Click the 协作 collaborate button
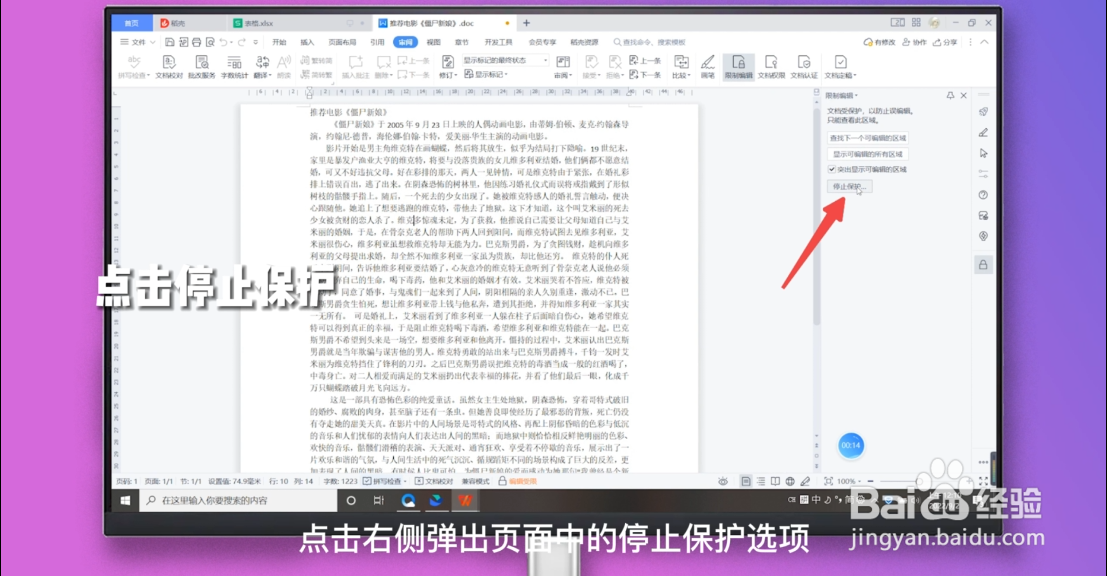 click(x=914, y=42)
